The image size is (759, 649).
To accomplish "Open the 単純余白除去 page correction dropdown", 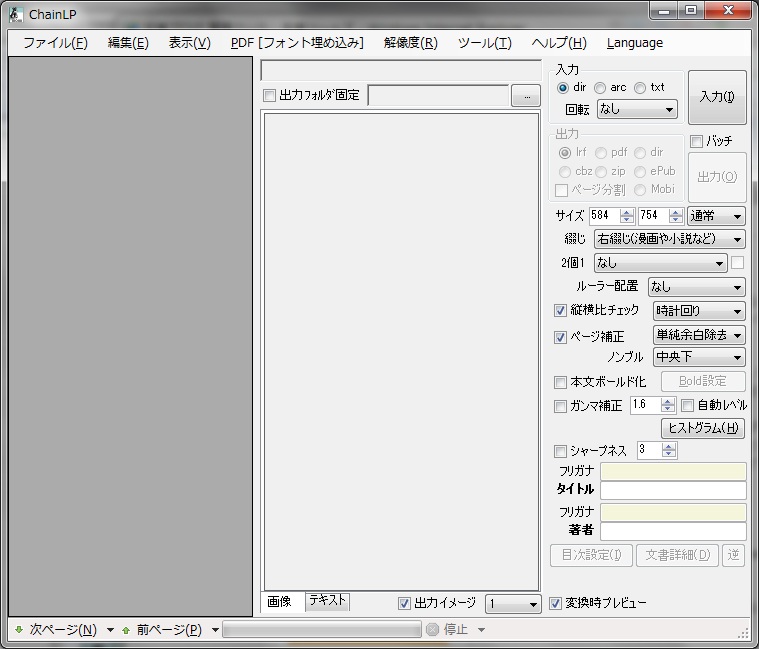I will pyautogui.click(x=698, y=335).
